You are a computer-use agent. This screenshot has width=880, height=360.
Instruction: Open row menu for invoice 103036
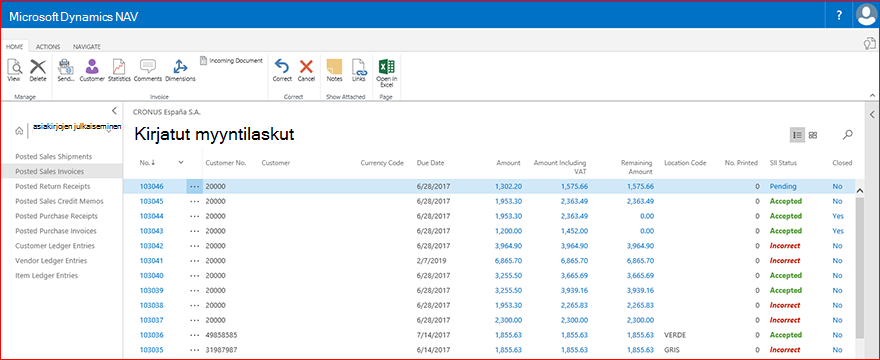pos(195,335)
